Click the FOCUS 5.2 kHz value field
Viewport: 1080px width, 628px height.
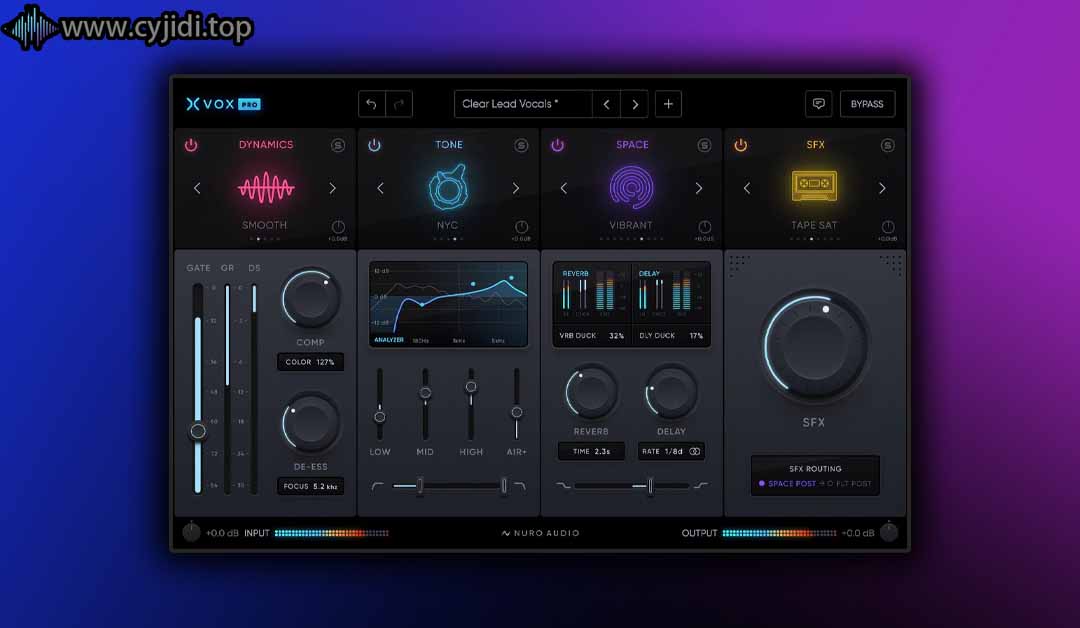pos(310,486)
